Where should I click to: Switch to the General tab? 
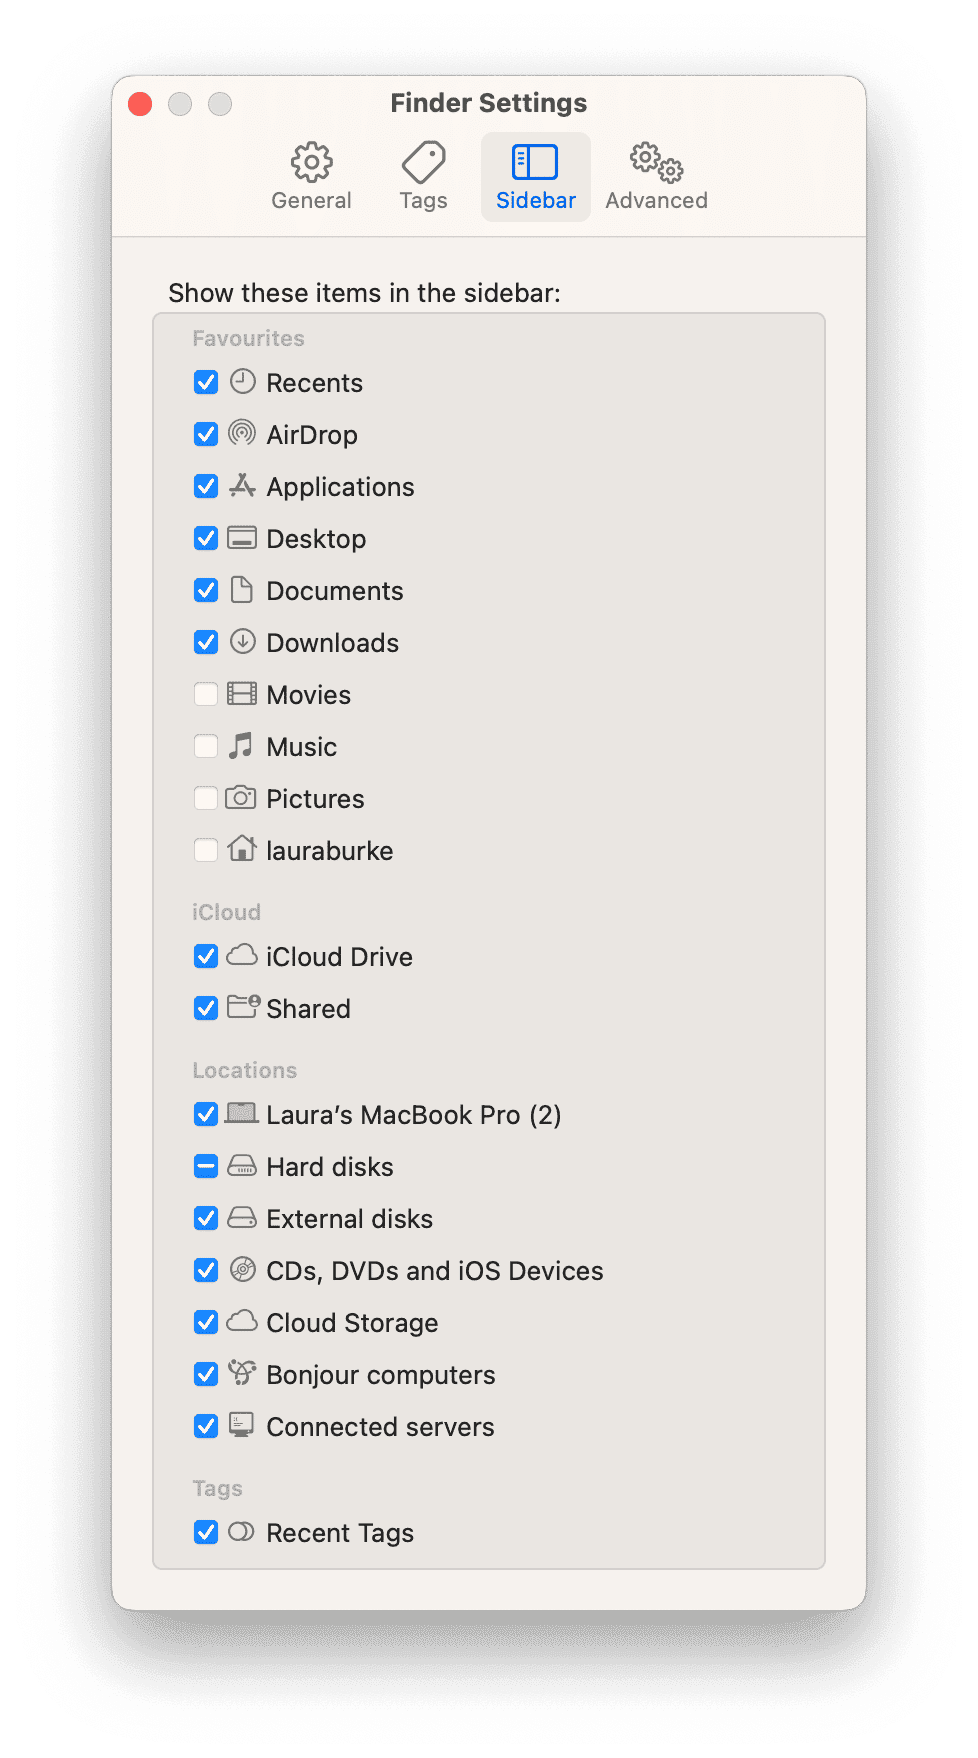[x=311, y=175]
